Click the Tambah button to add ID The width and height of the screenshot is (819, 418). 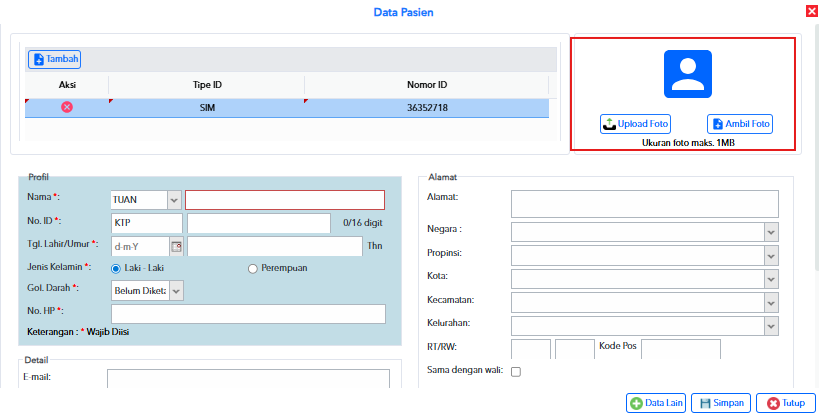(54, 59)
